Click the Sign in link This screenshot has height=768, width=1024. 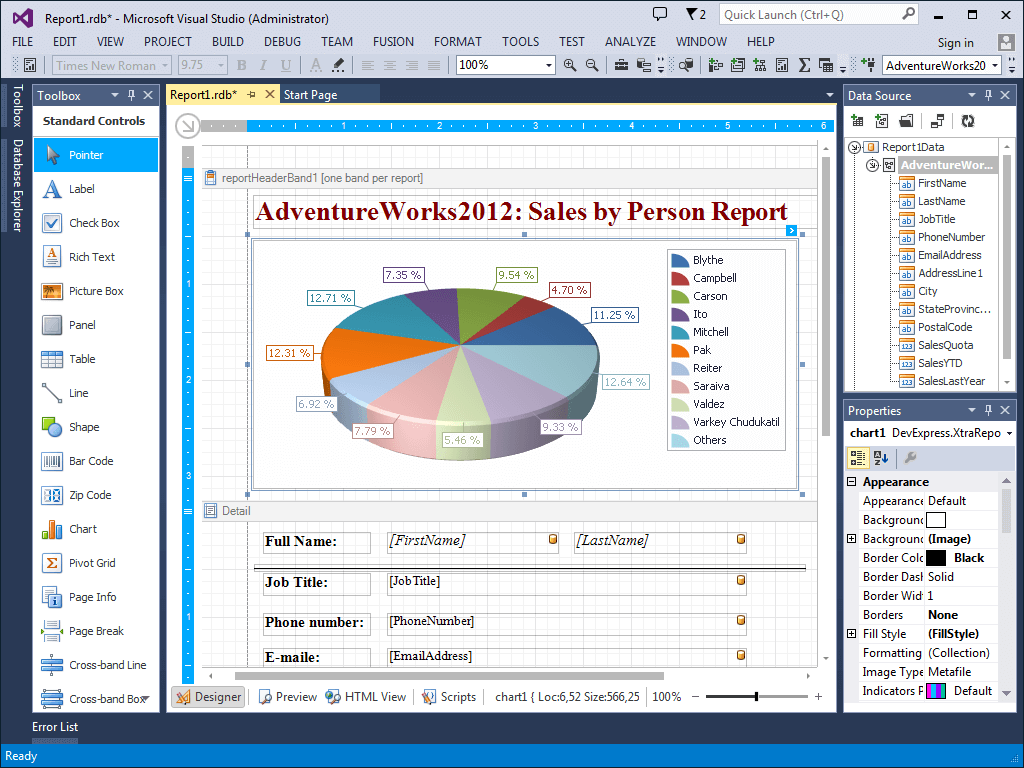click(x=955, y=43)
